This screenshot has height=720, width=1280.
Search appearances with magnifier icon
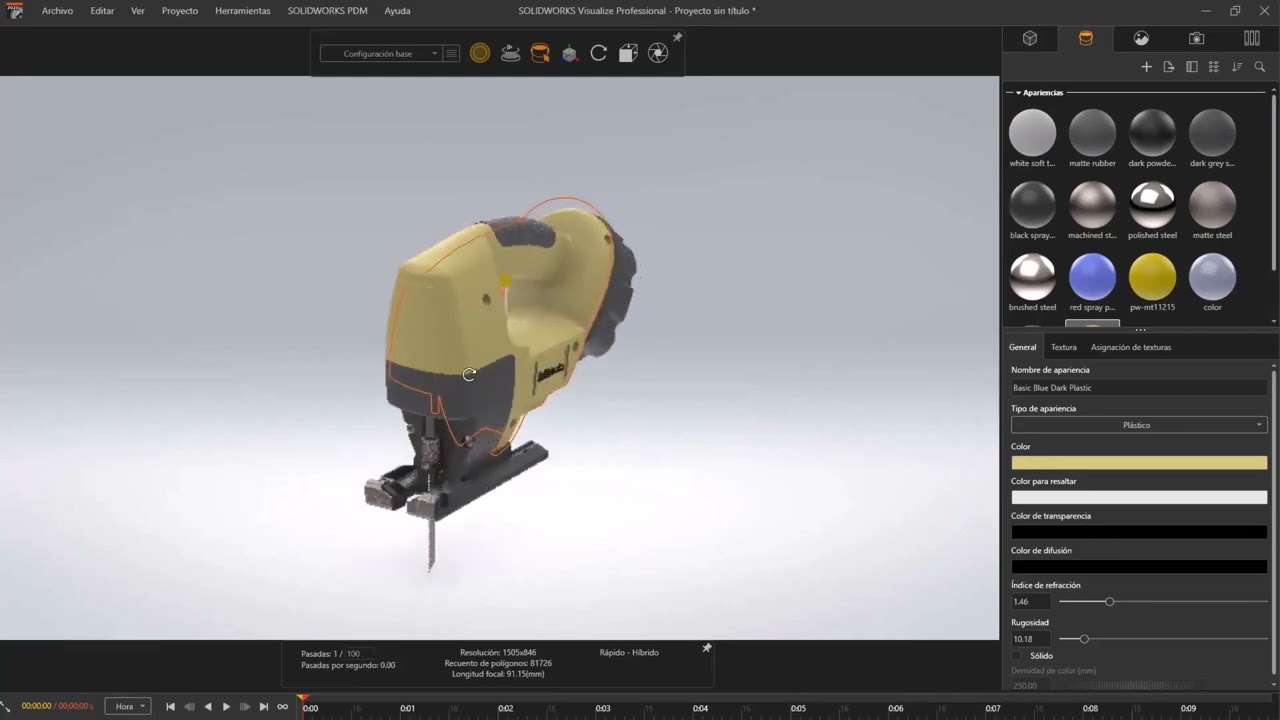[x=1260, y=67]
